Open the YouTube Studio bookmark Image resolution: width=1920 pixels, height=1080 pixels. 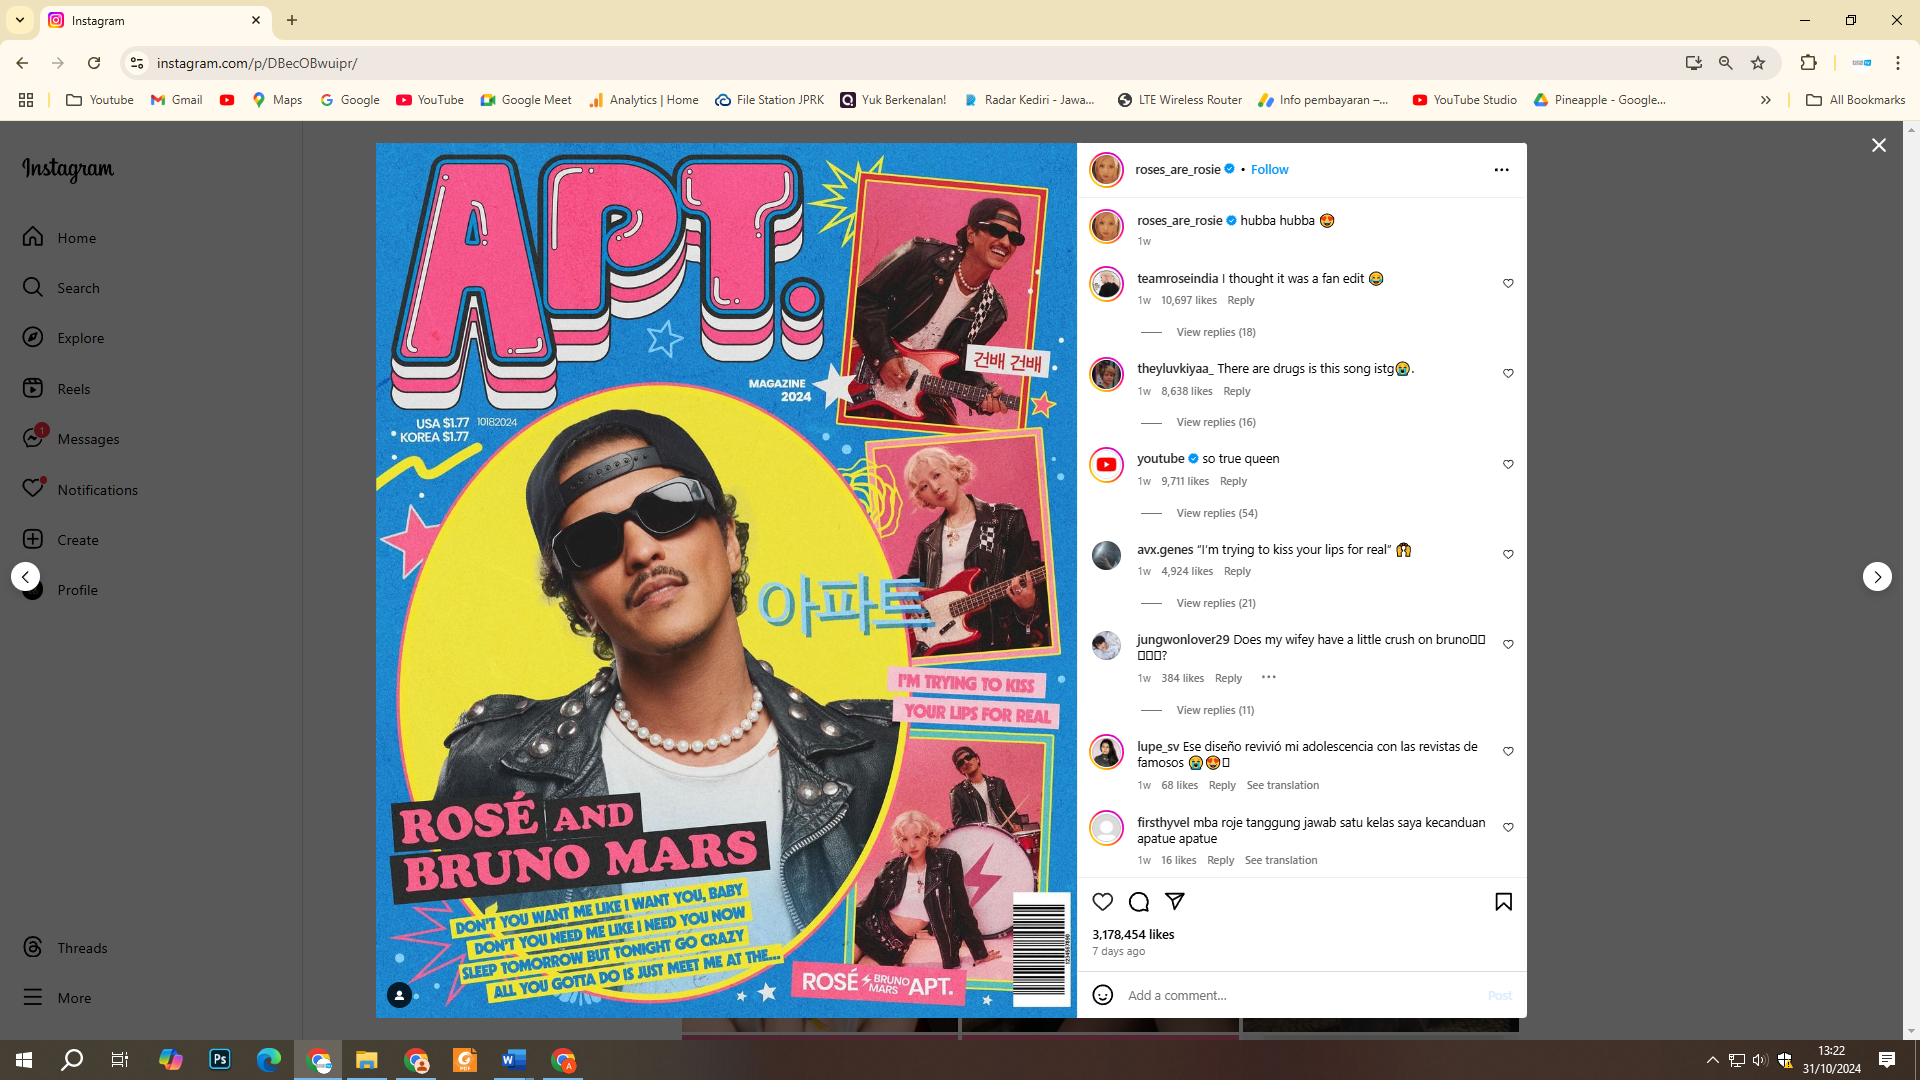coord(1464,100)
